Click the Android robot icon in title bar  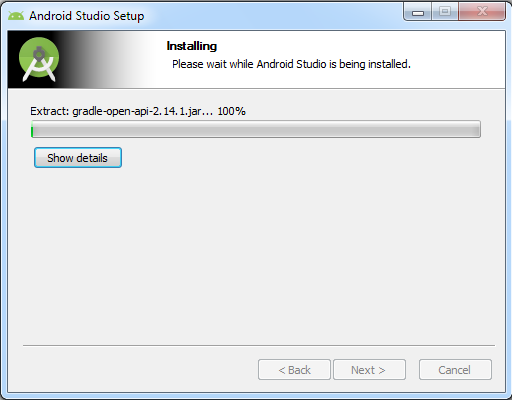(x=16, y=16)
